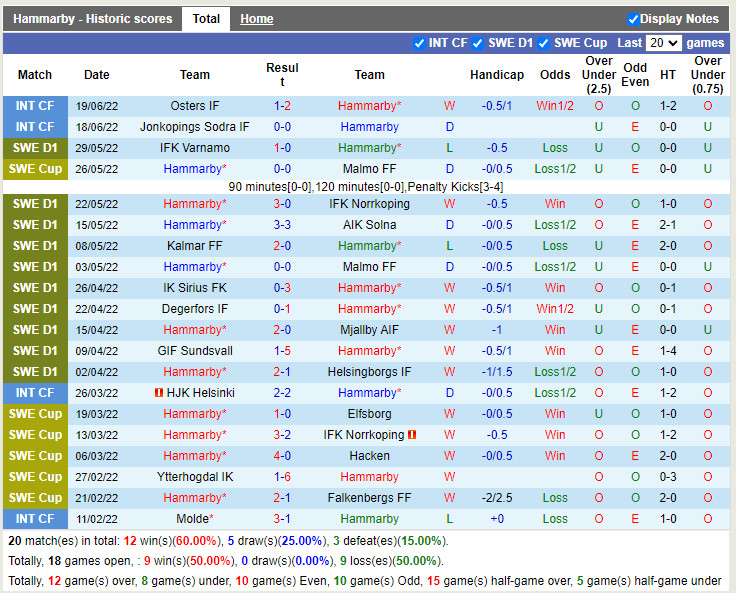The height and width of the screenshot is (593, 736).
Task: Click the 1-6 score result
Action: click(x=282, y=477)
